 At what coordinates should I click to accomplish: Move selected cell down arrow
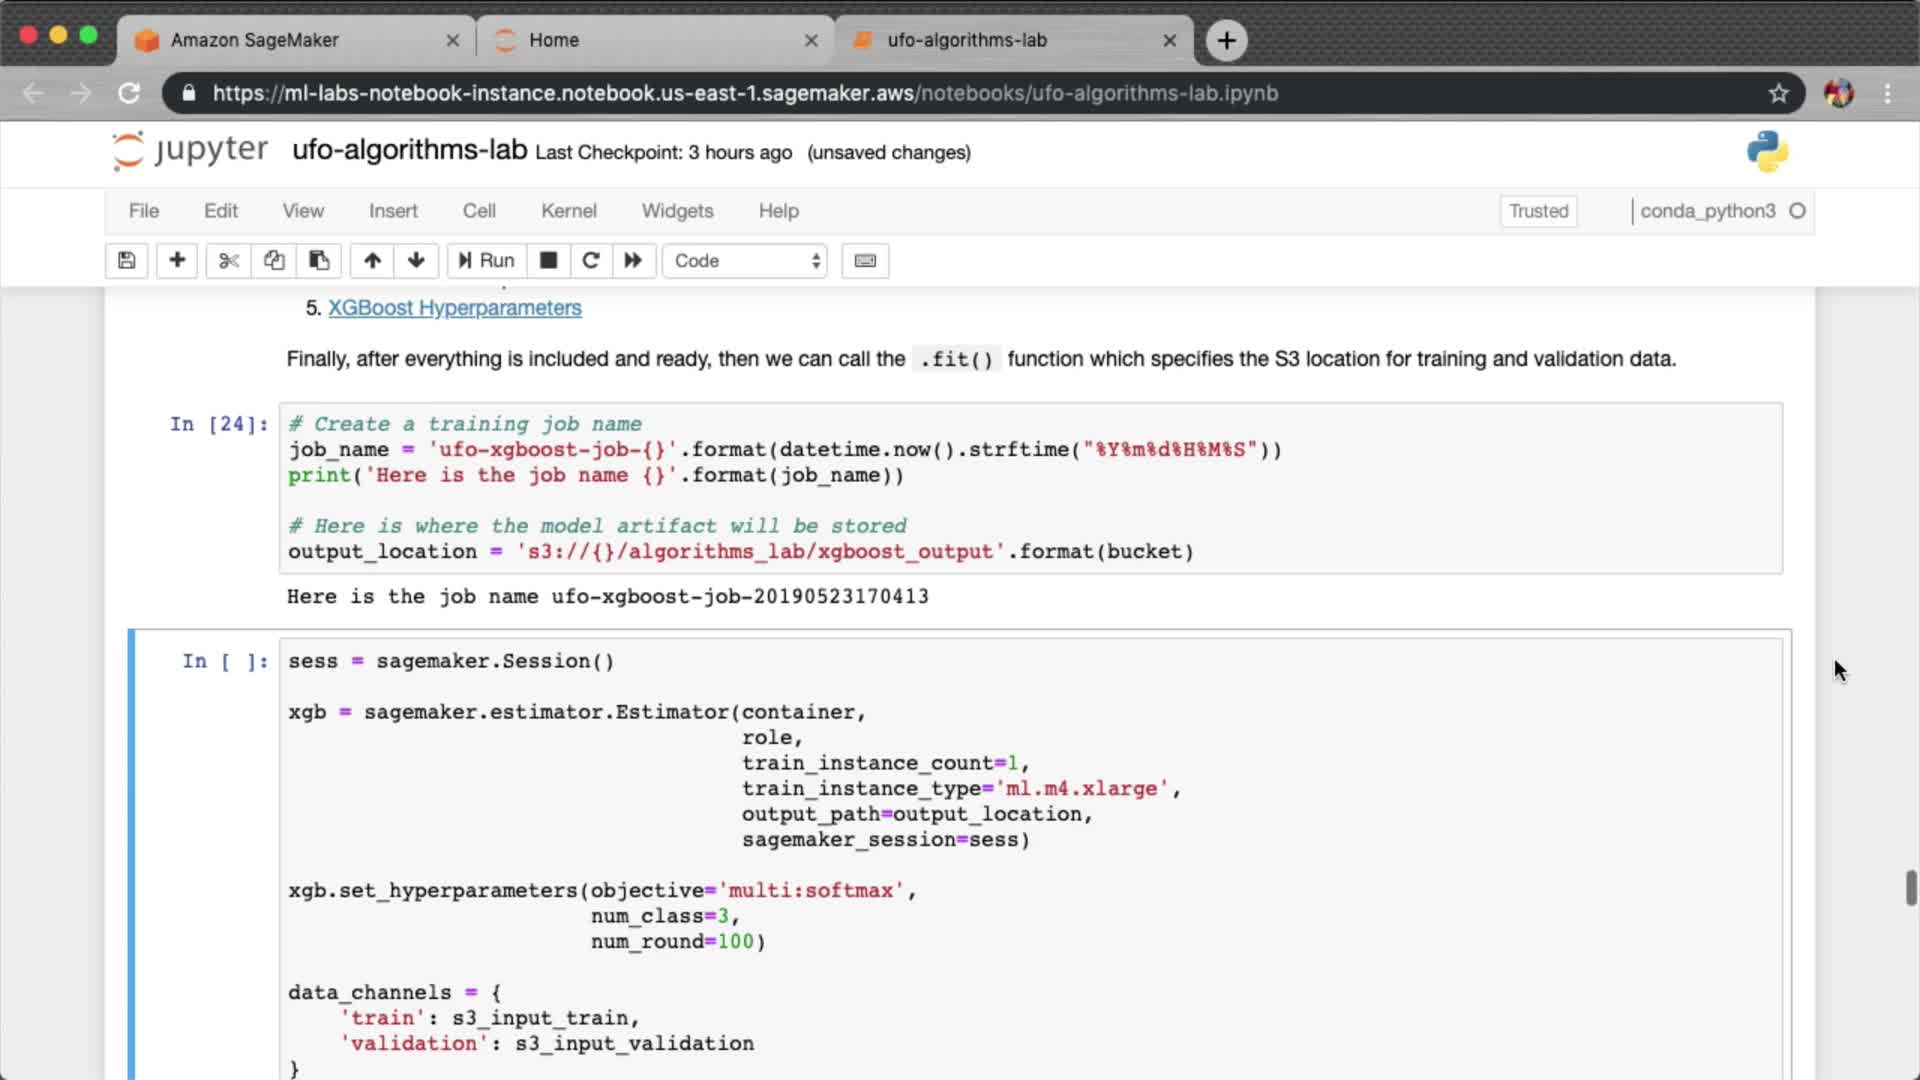click(x=416, y=261)
